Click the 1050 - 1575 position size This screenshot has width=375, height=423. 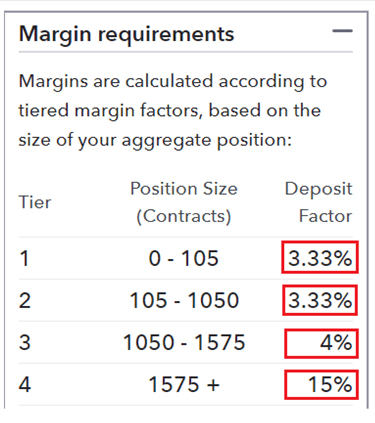[184, 342]
